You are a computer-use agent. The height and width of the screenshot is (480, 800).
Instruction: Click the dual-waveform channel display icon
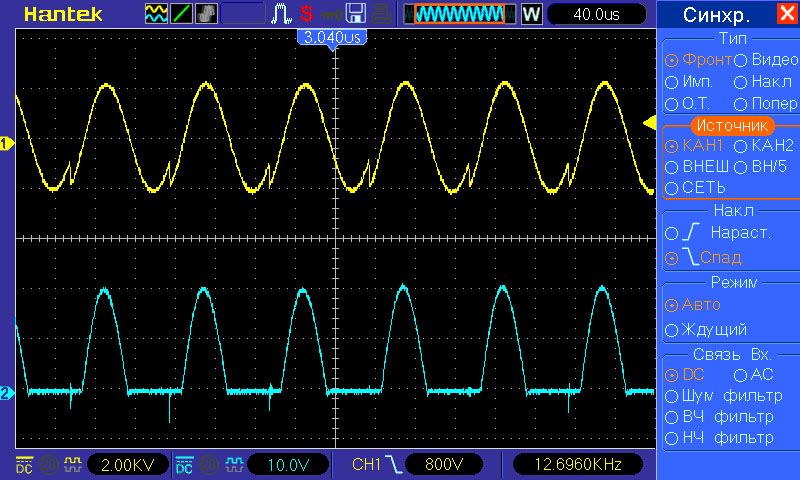point(156,14)
